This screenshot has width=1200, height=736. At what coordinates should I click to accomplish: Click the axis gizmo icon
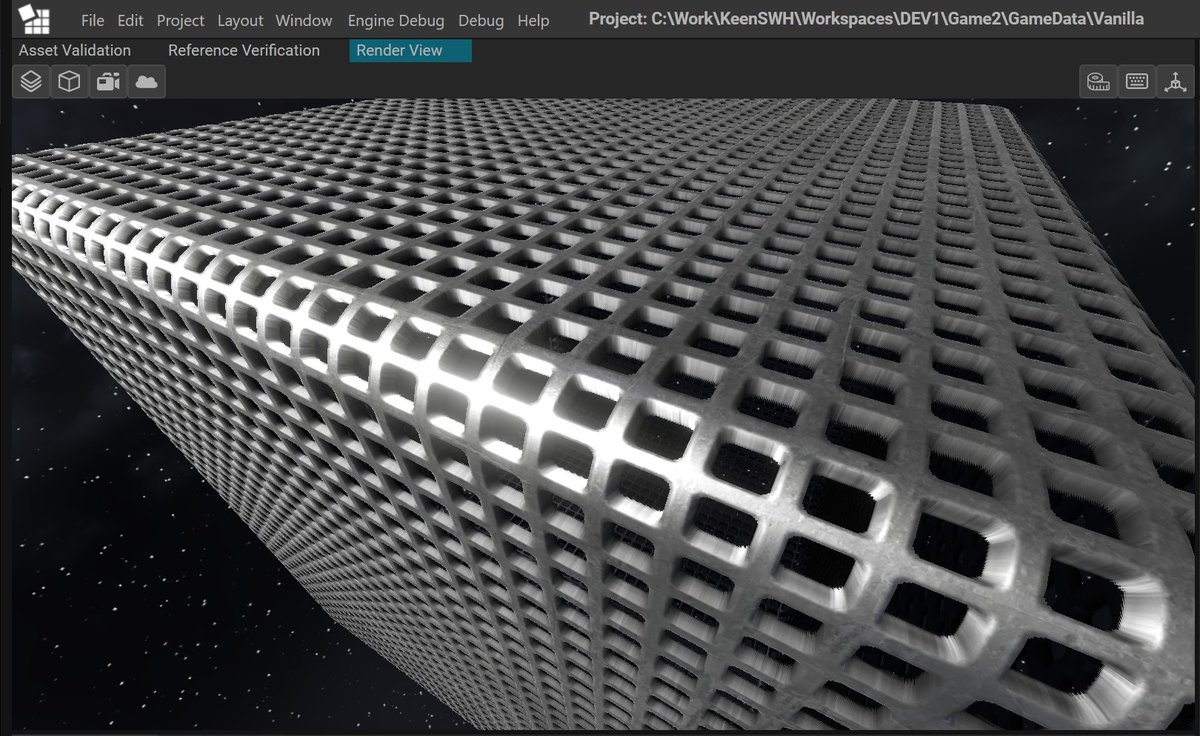[1175, 82]
